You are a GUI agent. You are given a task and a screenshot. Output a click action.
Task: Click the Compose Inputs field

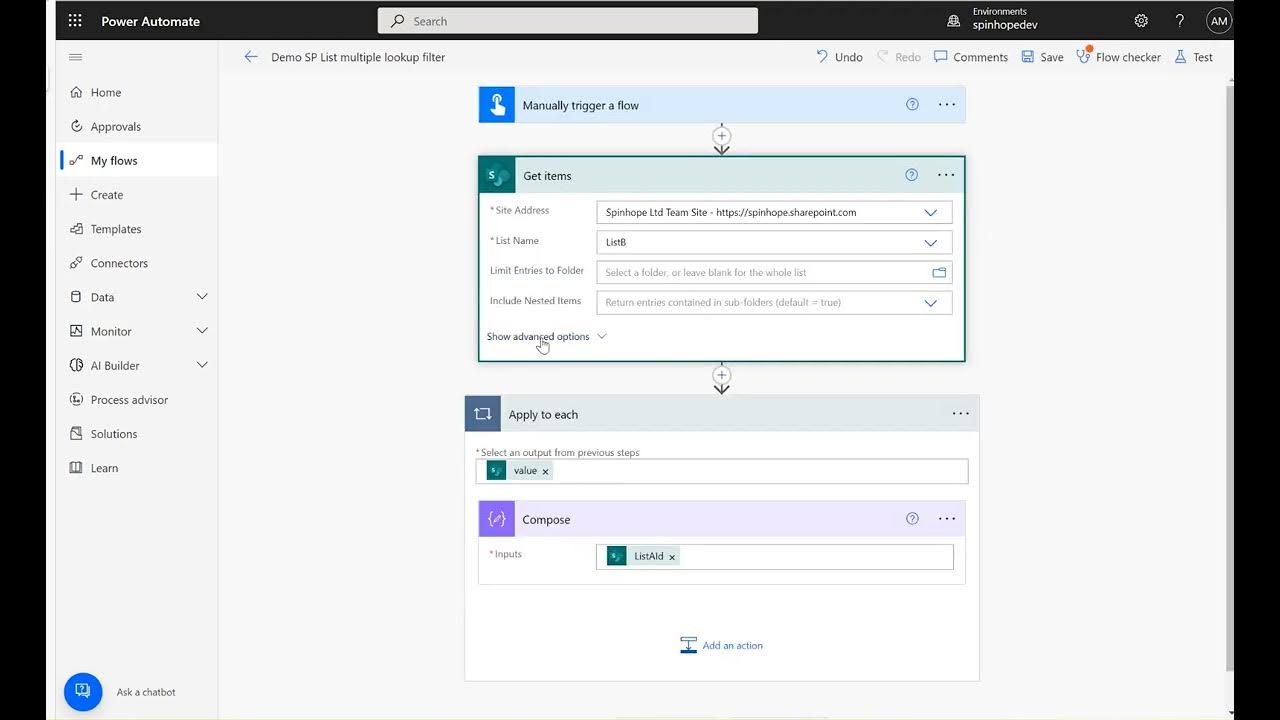(775, 557)
